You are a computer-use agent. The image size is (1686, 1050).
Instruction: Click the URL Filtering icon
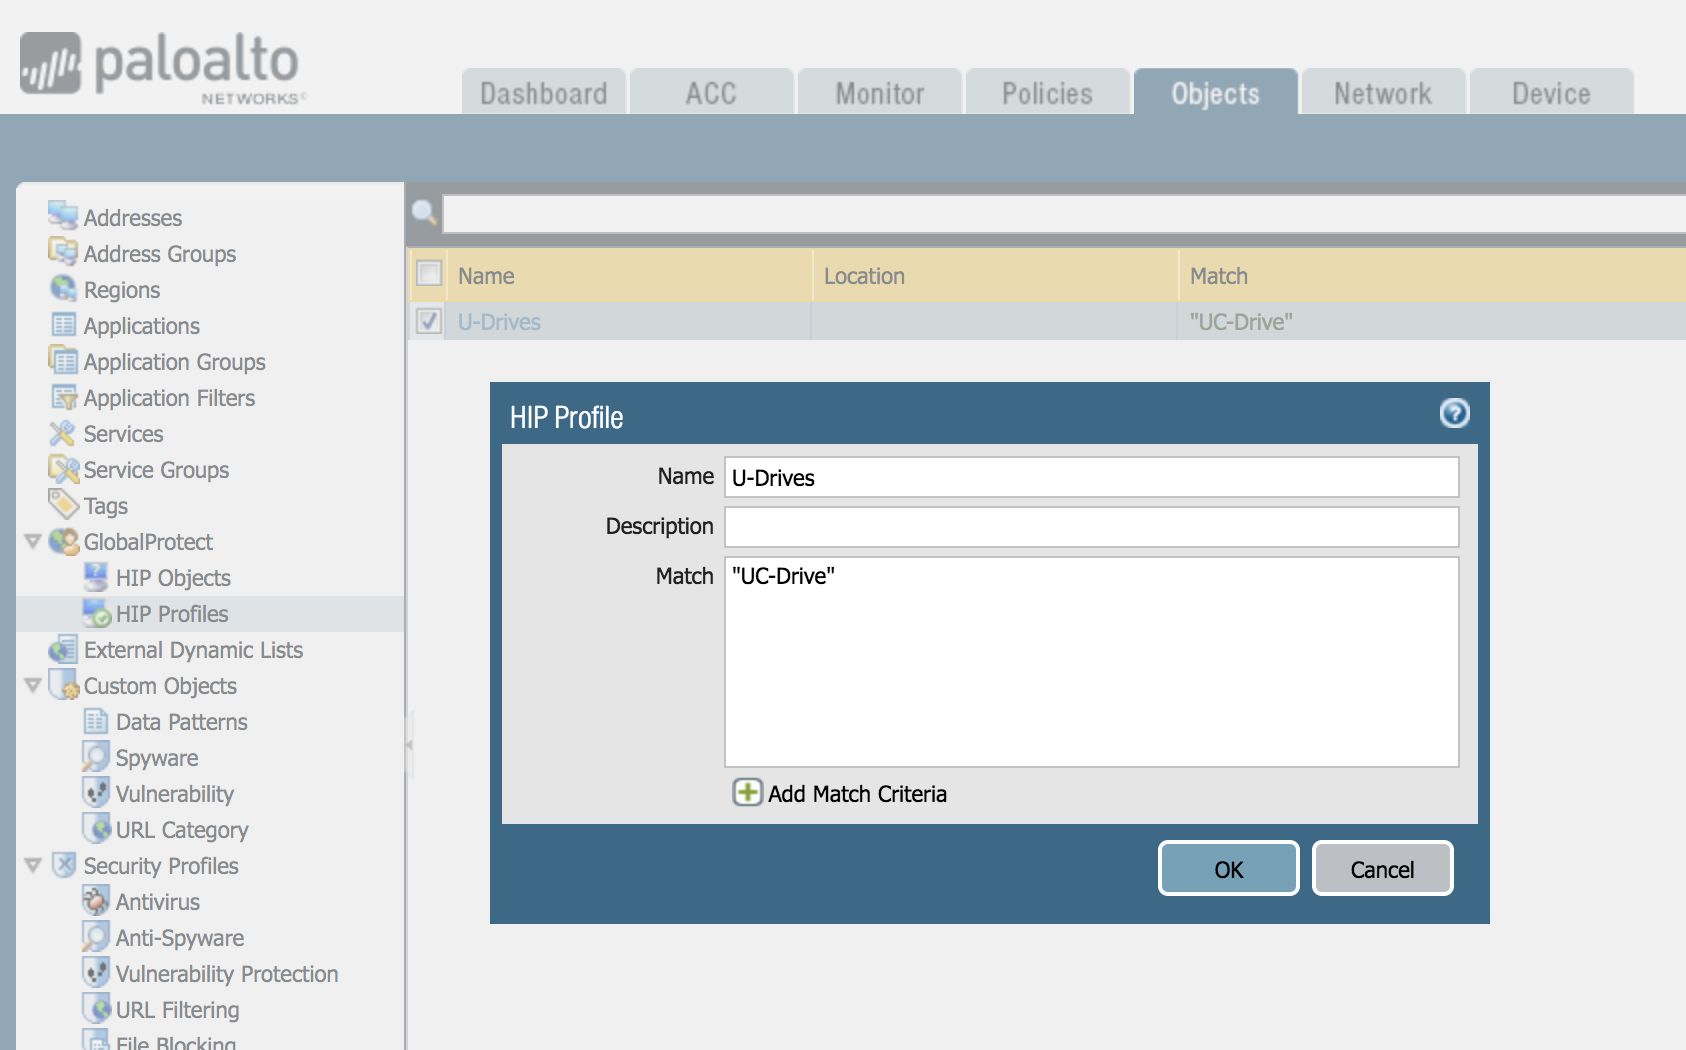click(96, 1009)
